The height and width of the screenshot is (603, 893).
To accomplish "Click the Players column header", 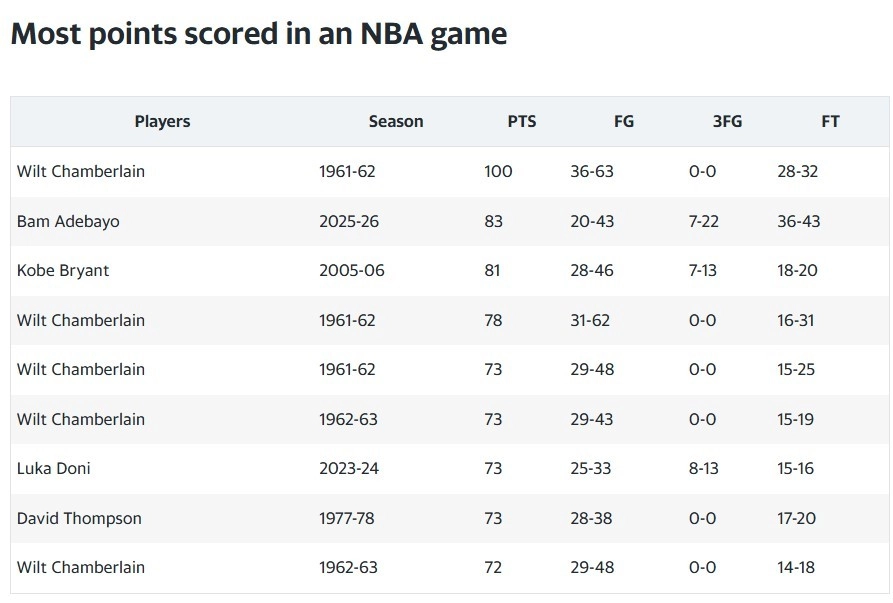I will 162,121.
